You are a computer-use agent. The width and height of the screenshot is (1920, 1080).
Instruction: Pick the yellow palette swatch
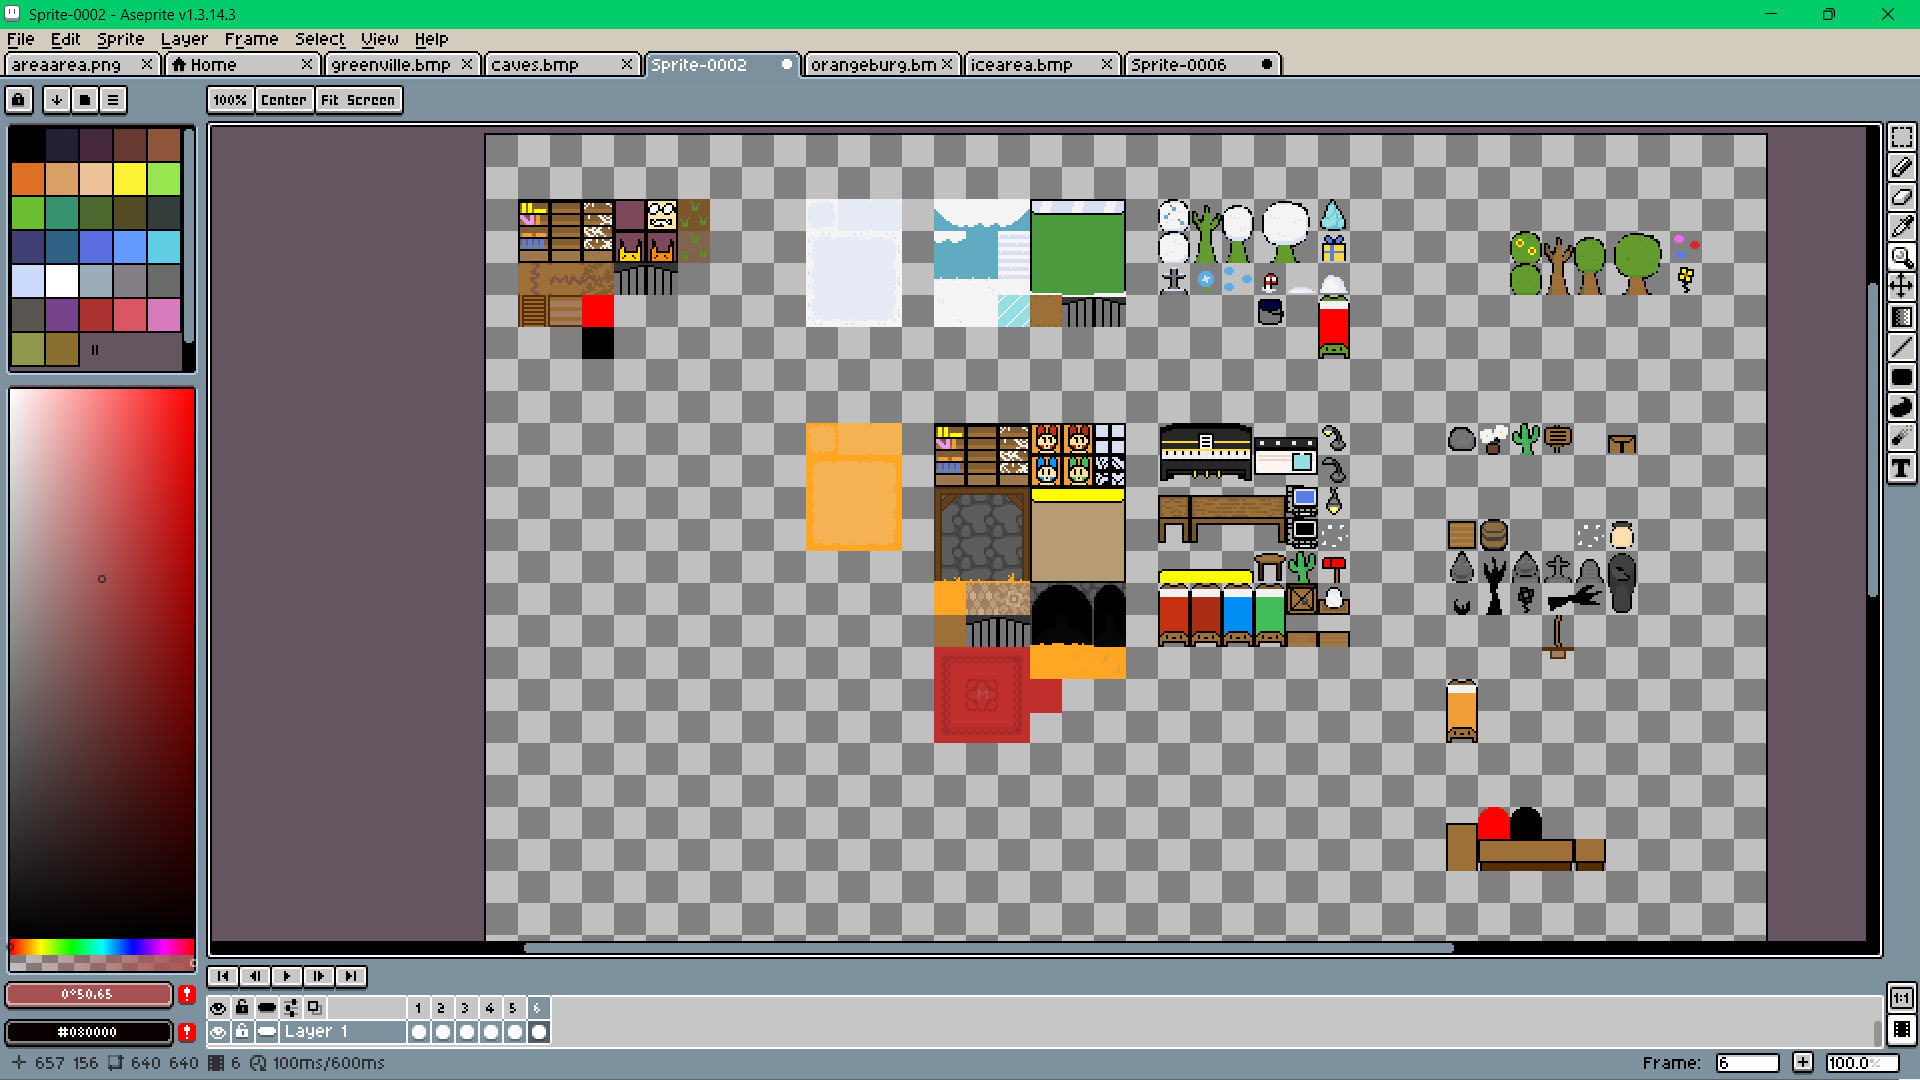point(130,179)
